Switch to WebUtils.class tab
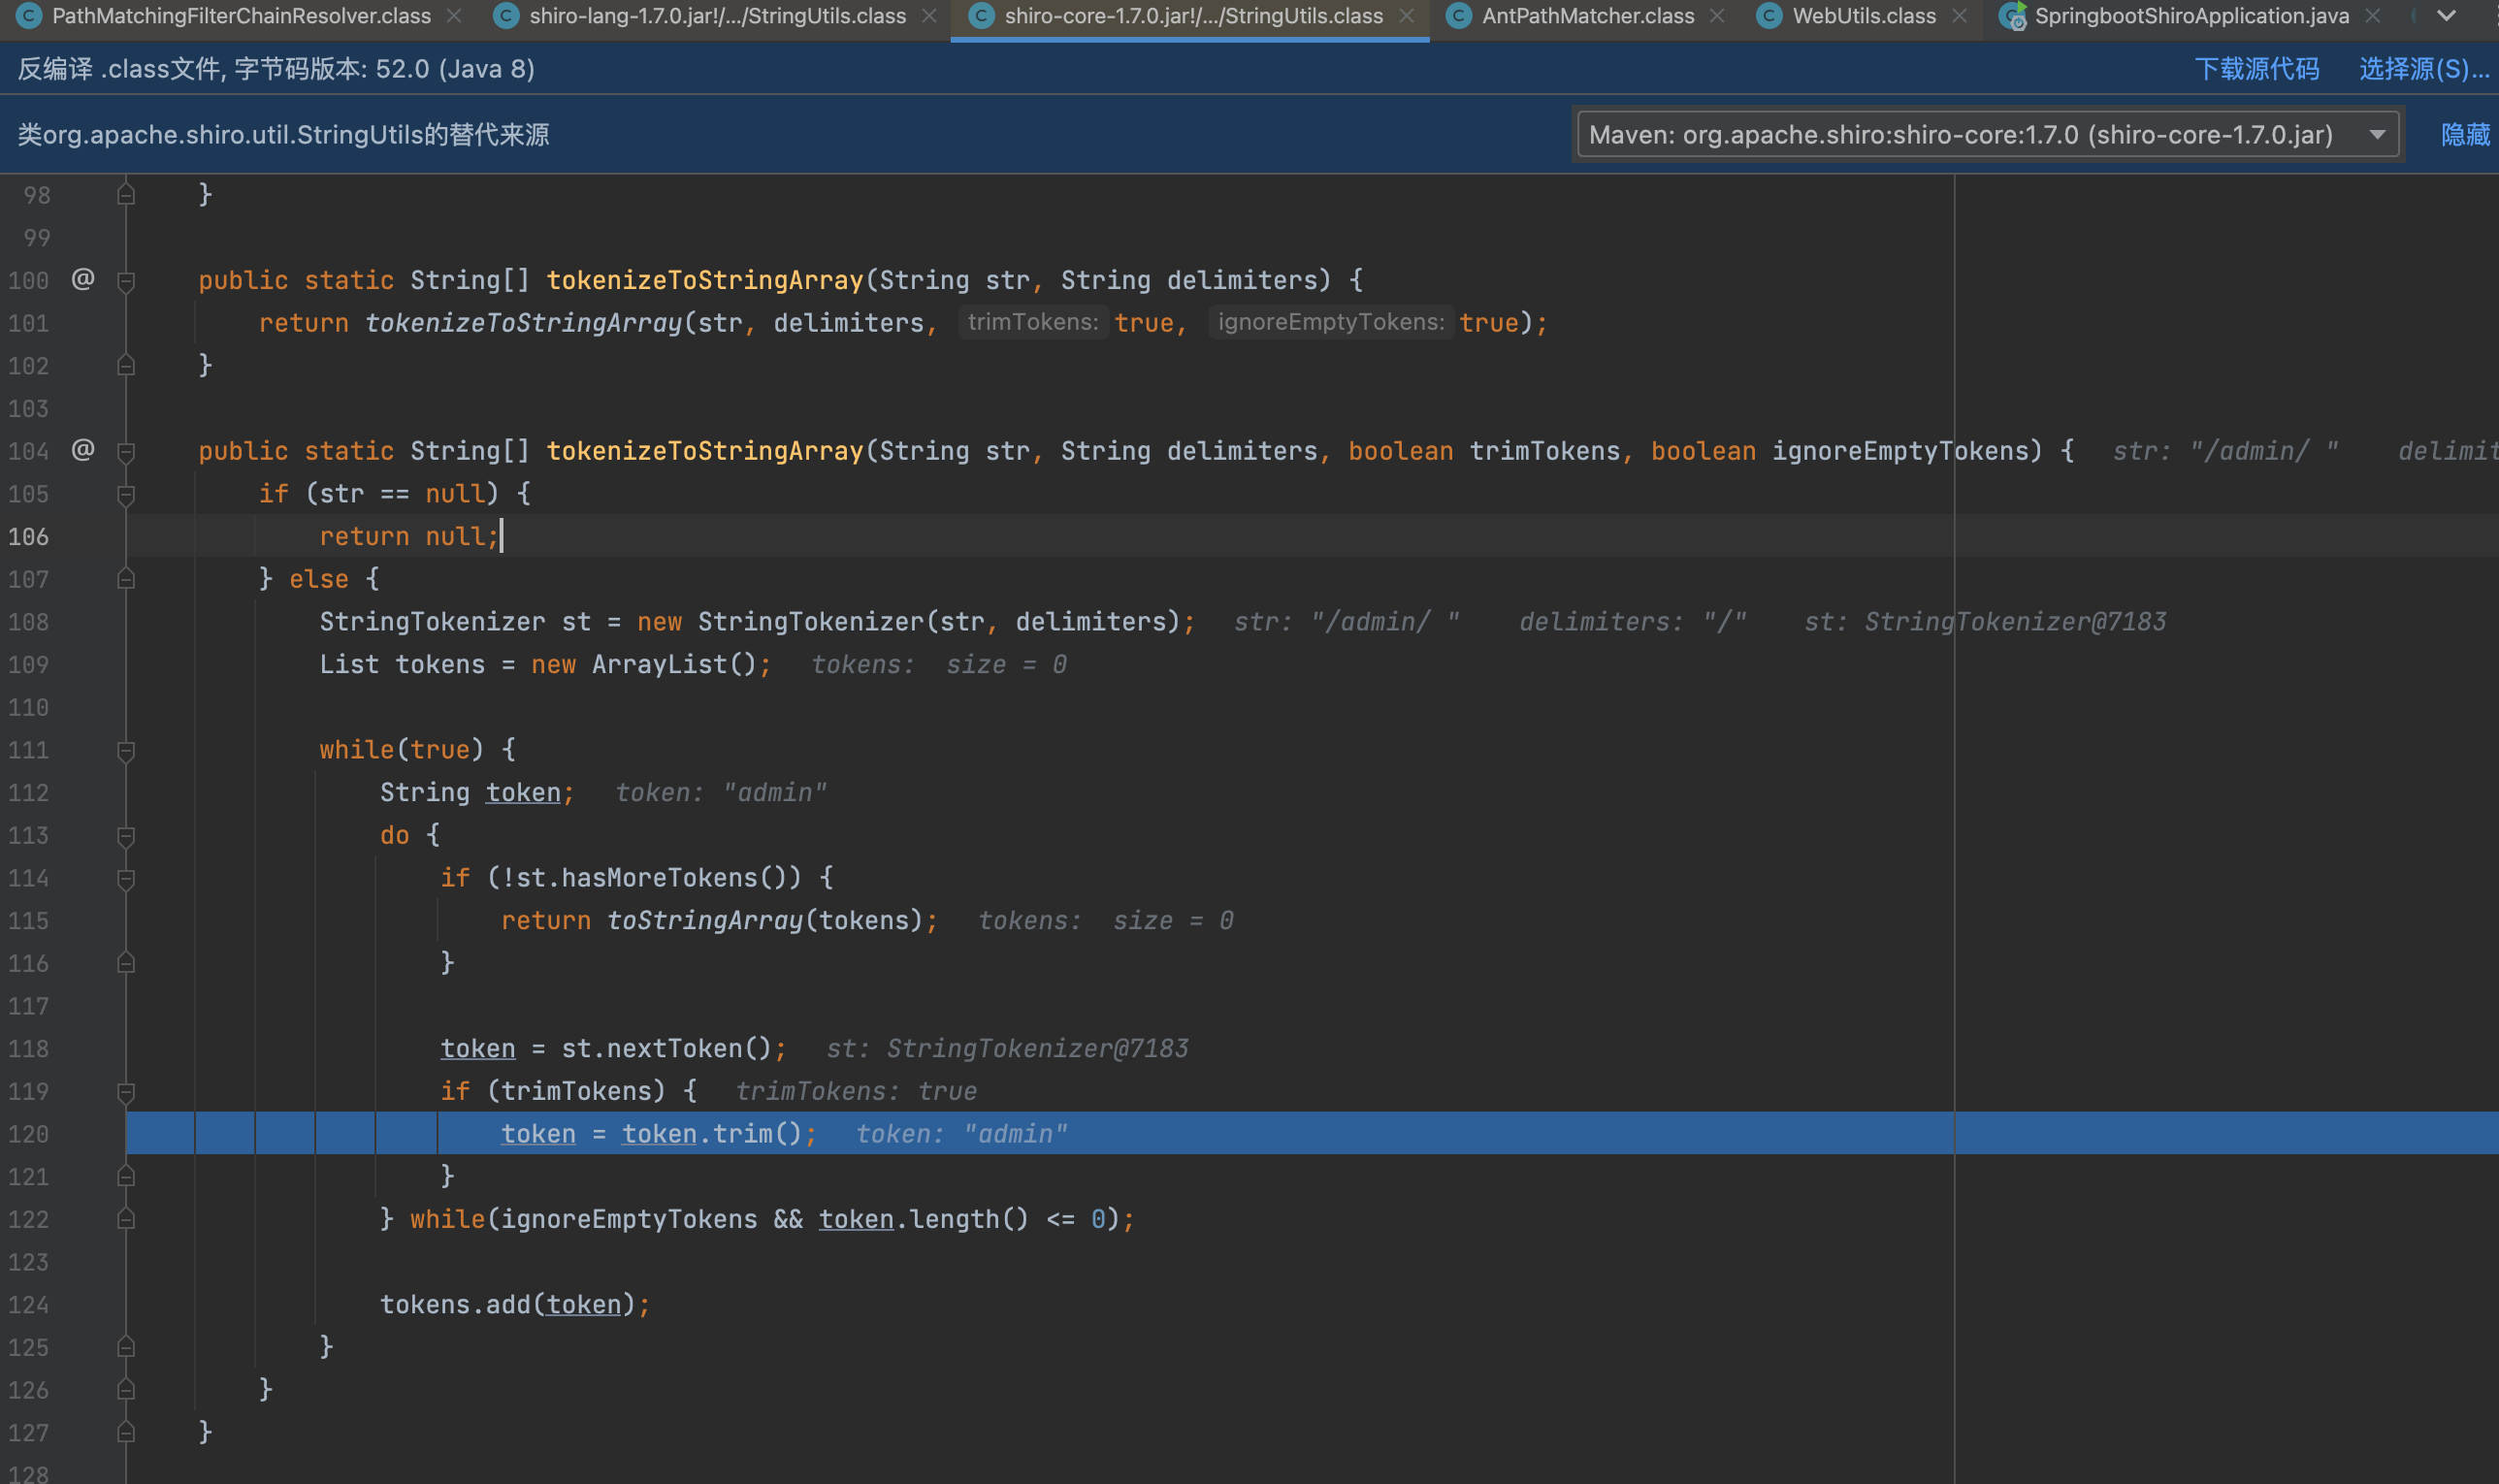This screenshot has height=1484, width=2499. coord(1863,16)
